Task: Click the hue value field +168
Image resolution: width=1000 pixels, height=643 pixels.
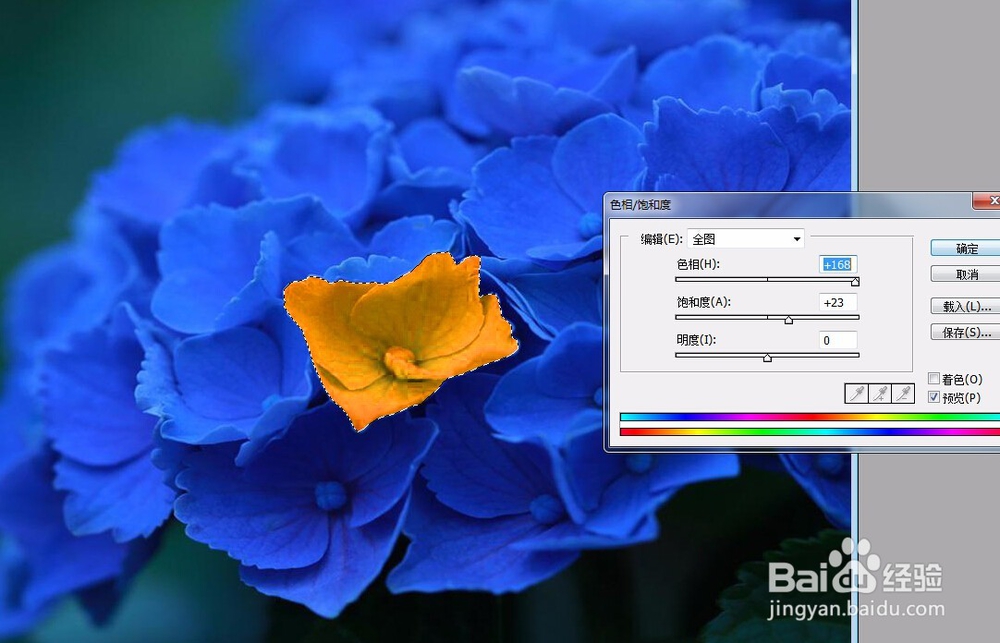Action: click(838, 264)
